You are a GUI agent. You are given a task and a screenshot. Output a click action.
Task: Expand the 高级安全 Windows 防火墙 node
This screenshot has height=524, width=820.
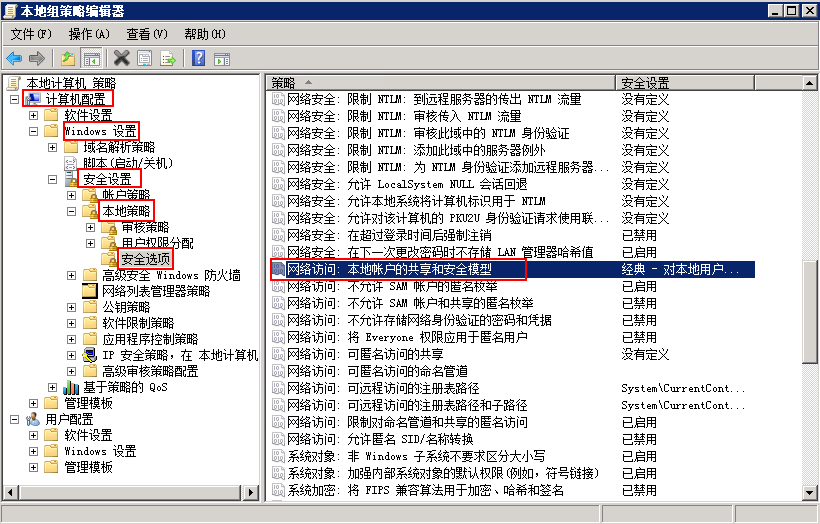[x=72, y=275]
